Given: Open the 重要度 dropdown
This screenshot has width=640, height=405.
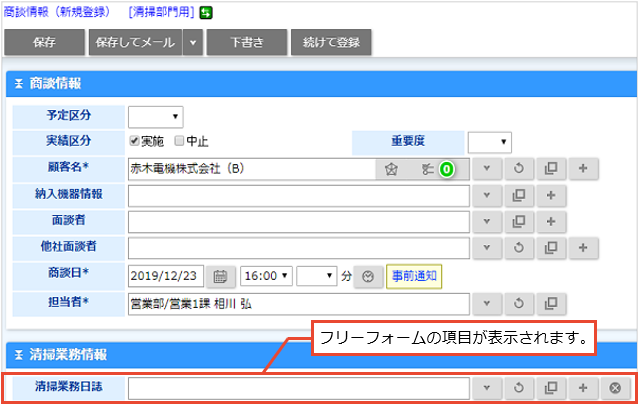Looking at the screenshot, I should click(489, 142).
